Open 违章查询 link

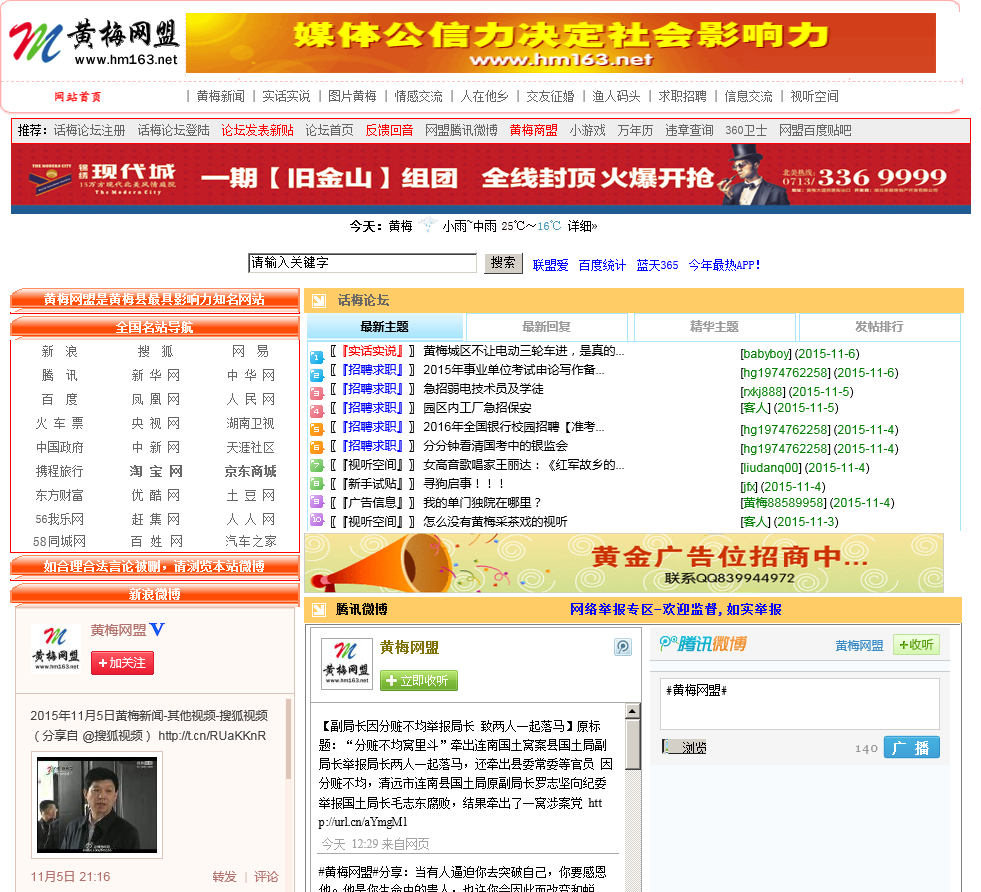click(x=689, y=131)
